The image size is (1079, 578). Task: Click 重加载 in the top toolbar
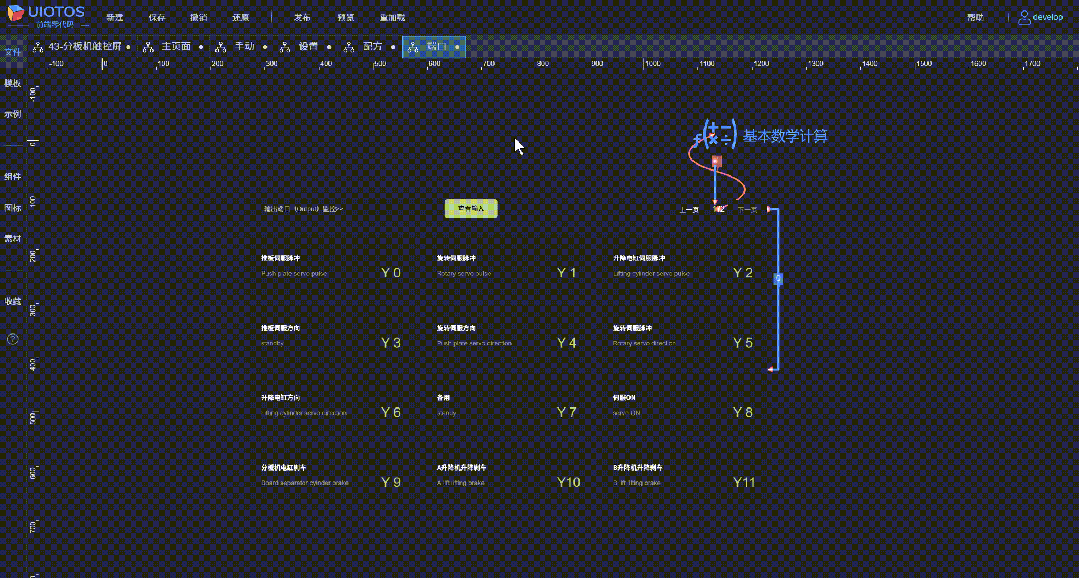[x=392, y=17]
